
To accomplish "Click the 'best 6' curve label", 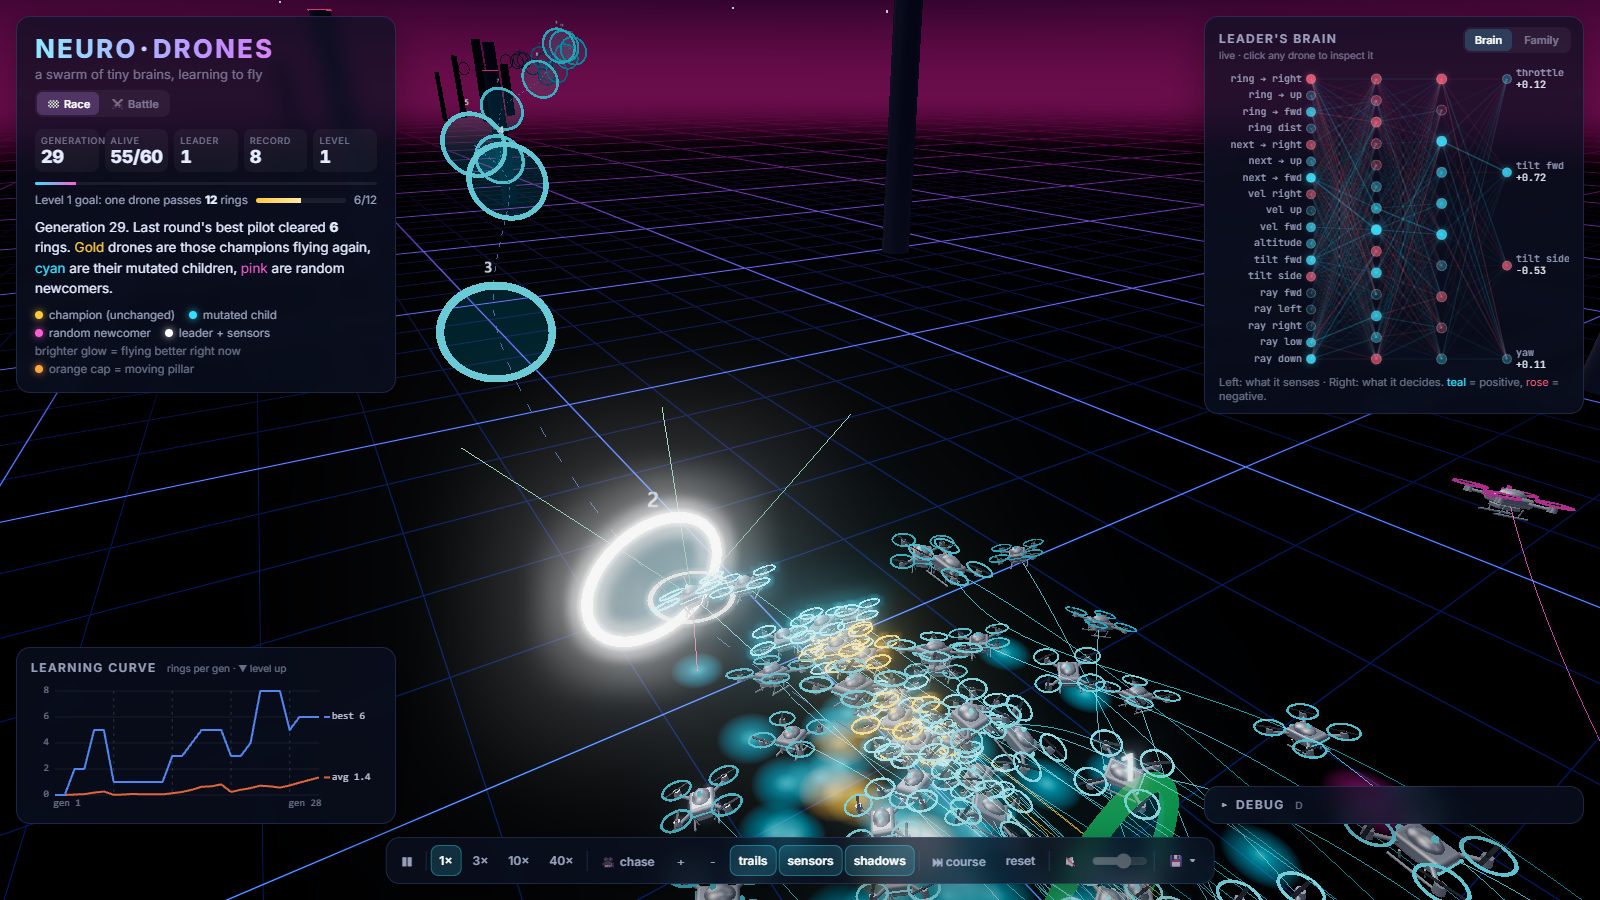I will tap(348, 716).
